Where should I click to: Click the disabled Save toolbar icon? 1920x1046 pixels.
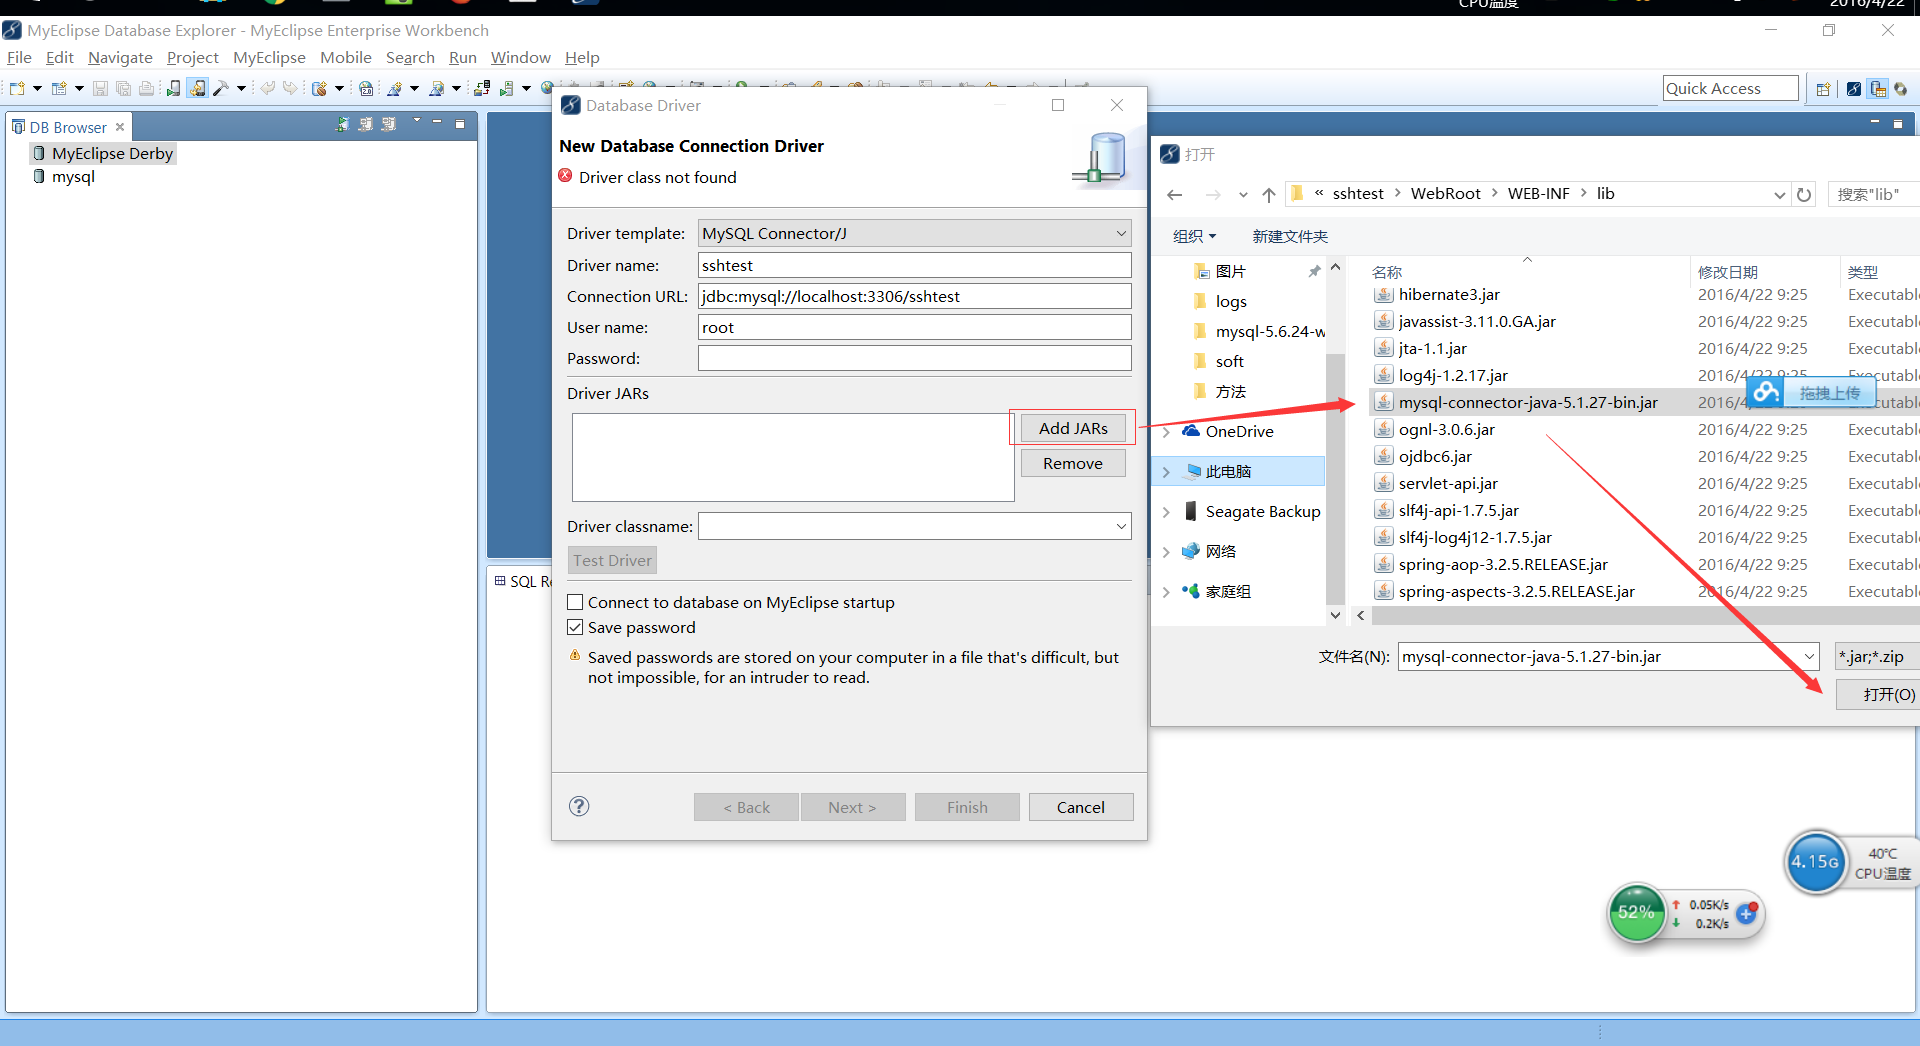100,89
